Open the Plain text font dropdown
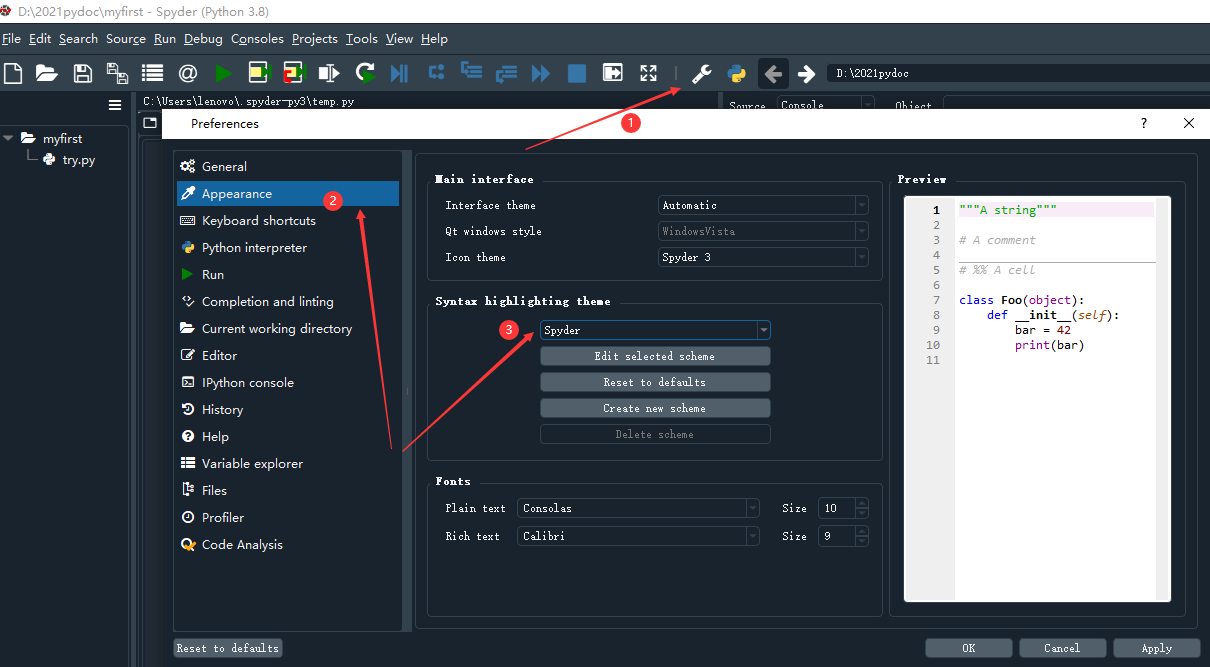The image size is (1210, 667). tap(639, 508)
